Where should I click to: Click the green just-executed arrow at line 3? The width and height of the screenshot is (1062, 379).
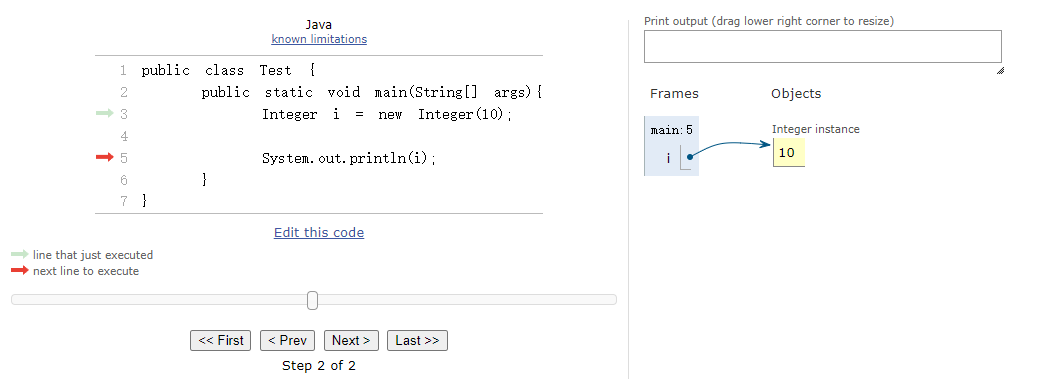[105, 114]
